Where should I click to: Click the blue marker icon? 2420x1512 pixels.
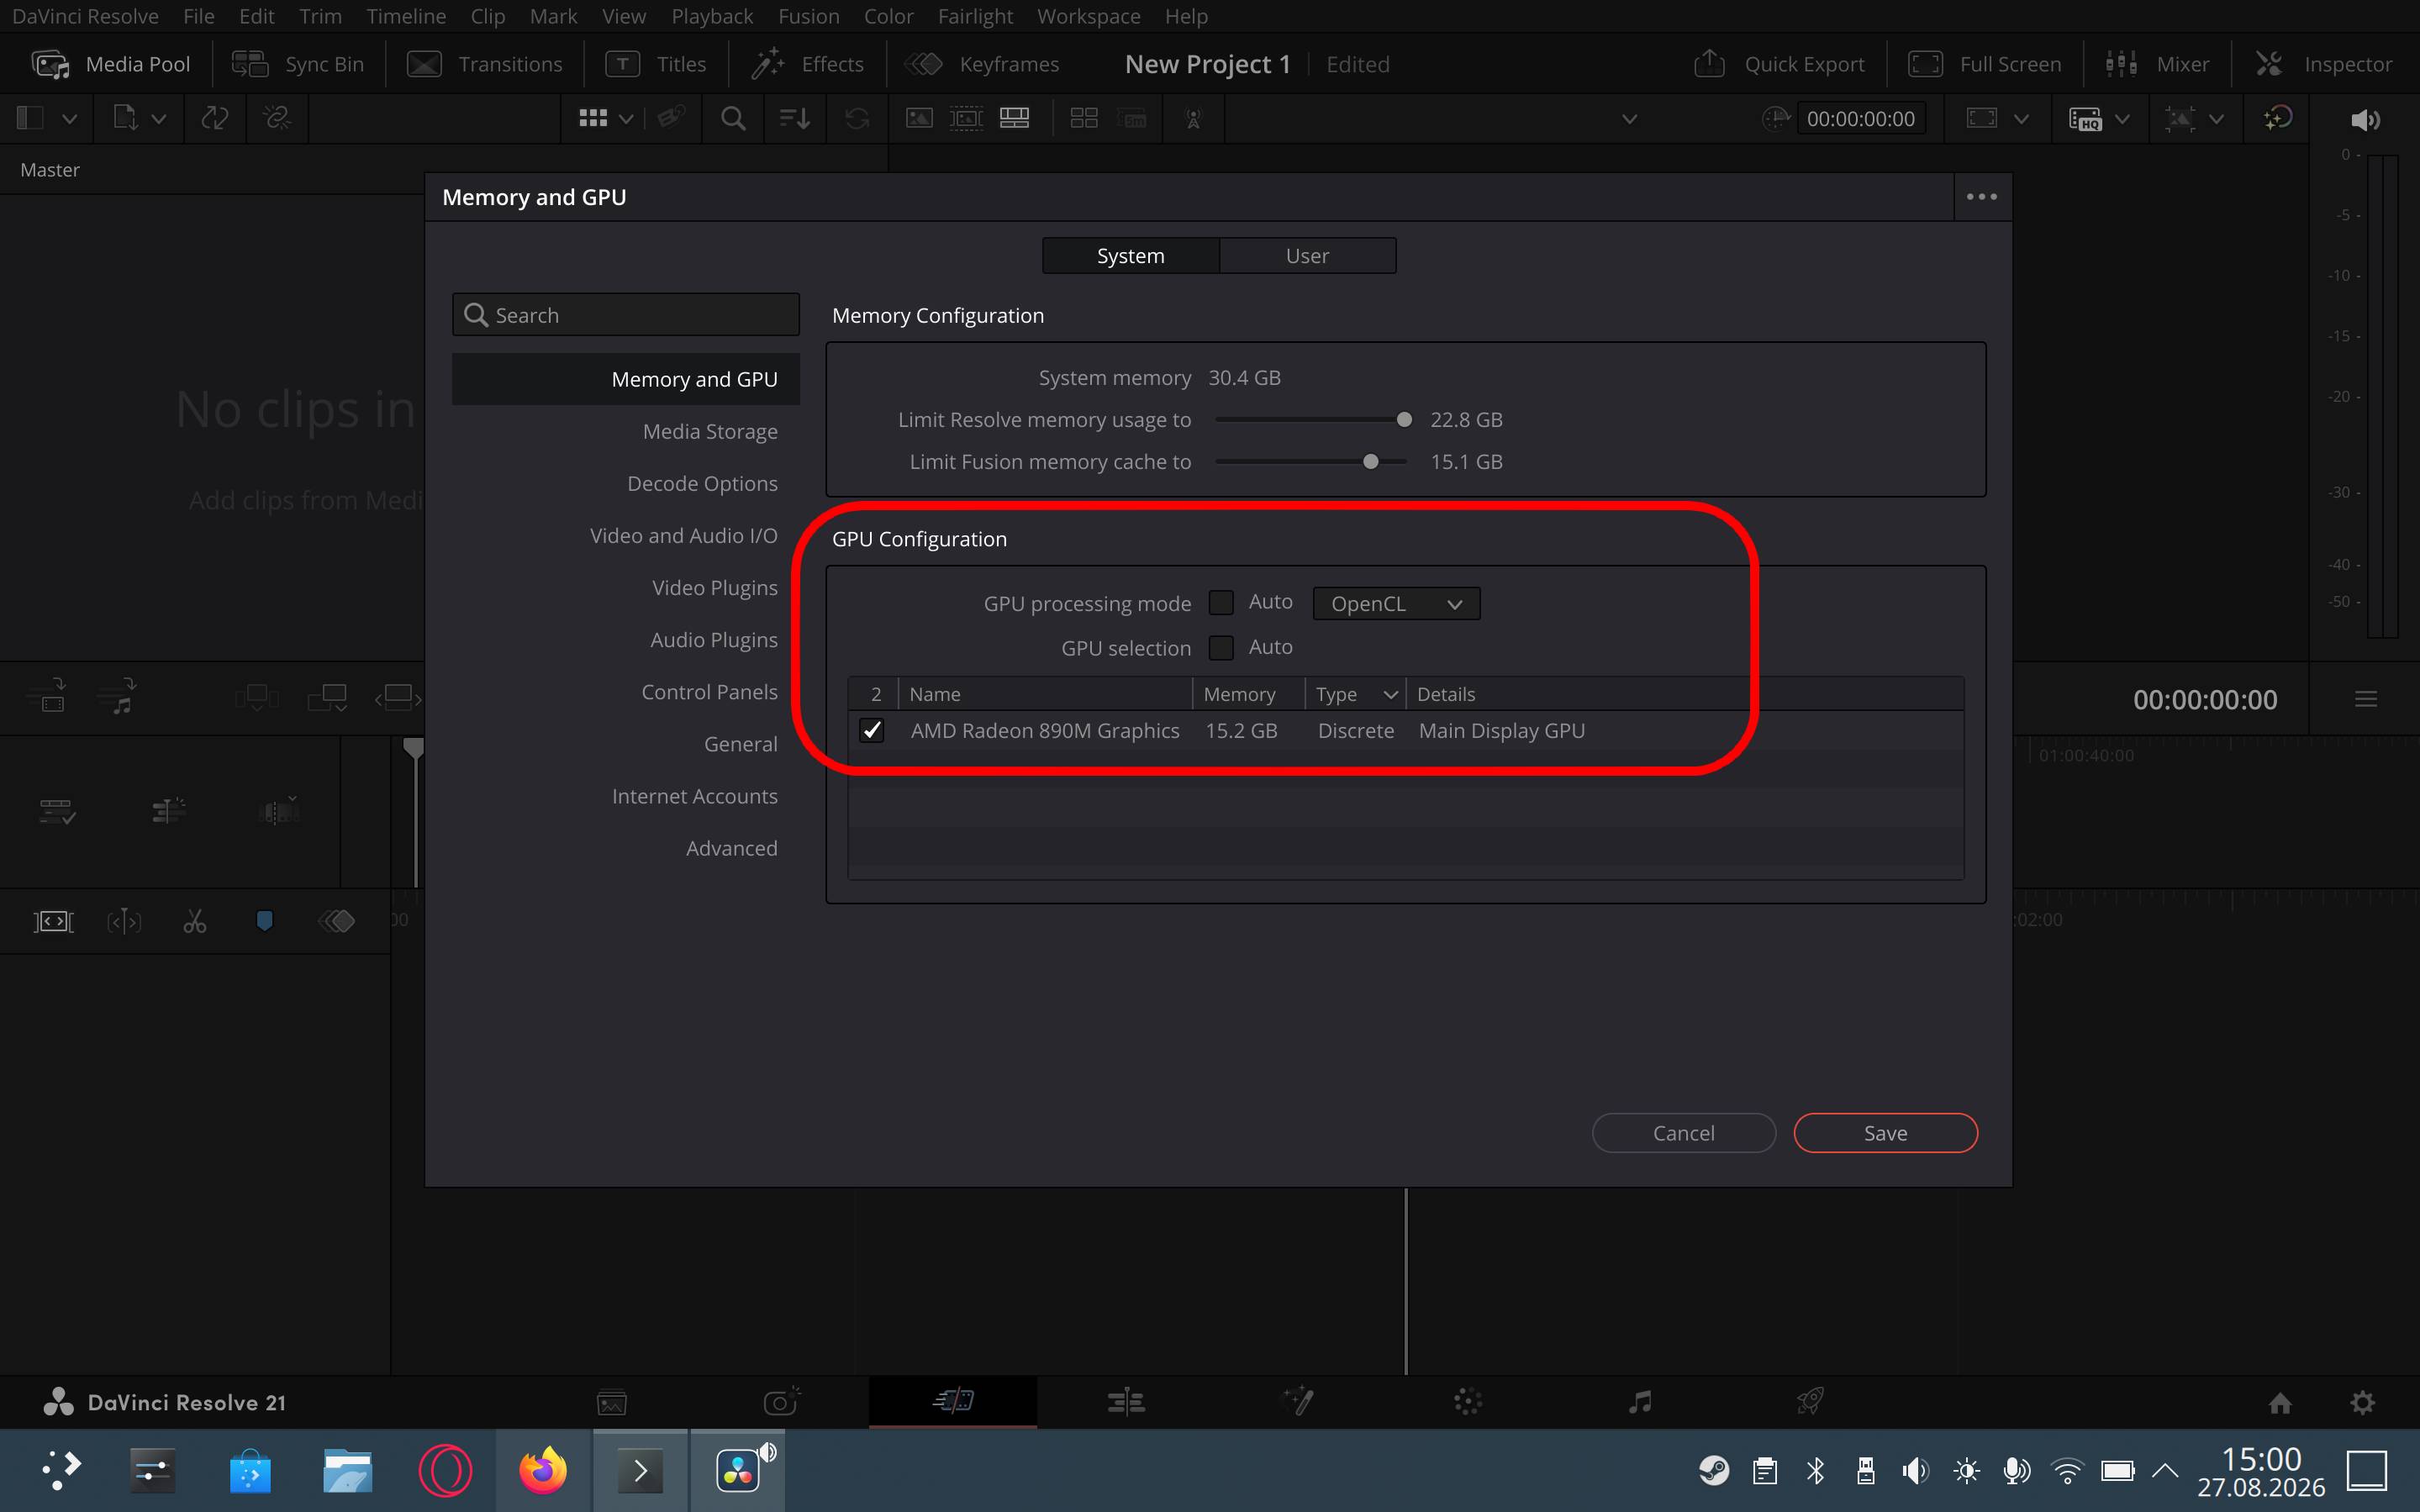click(265, 920)
